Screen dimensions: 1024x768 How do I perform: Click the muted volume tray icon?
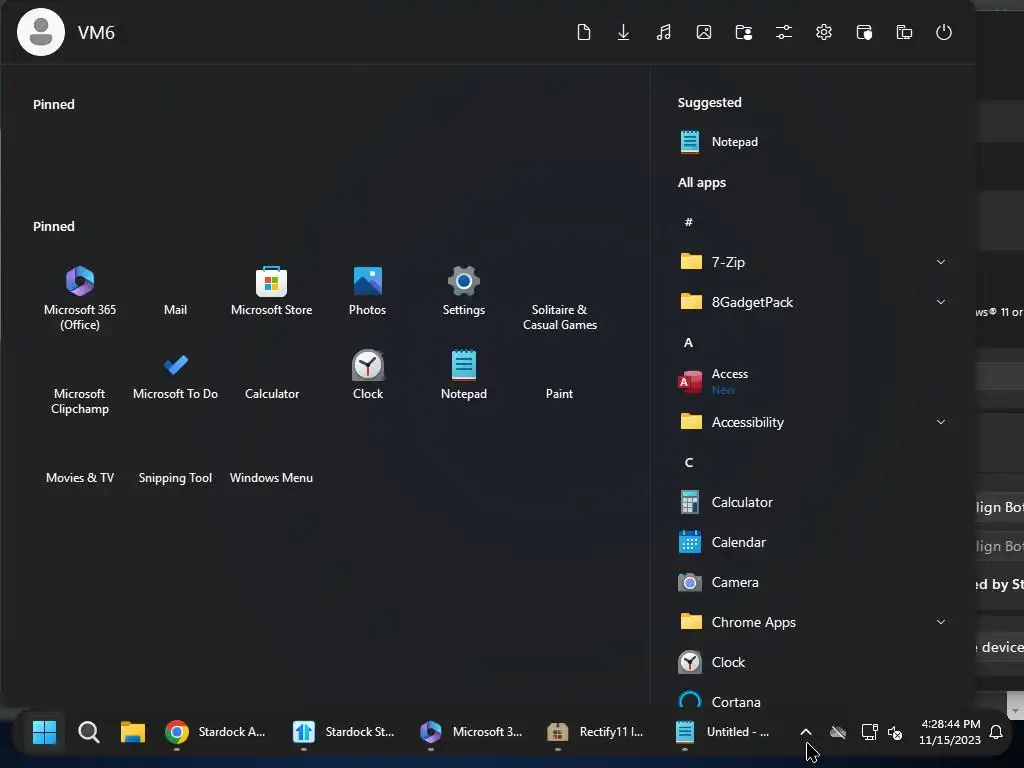coord(895,732)
